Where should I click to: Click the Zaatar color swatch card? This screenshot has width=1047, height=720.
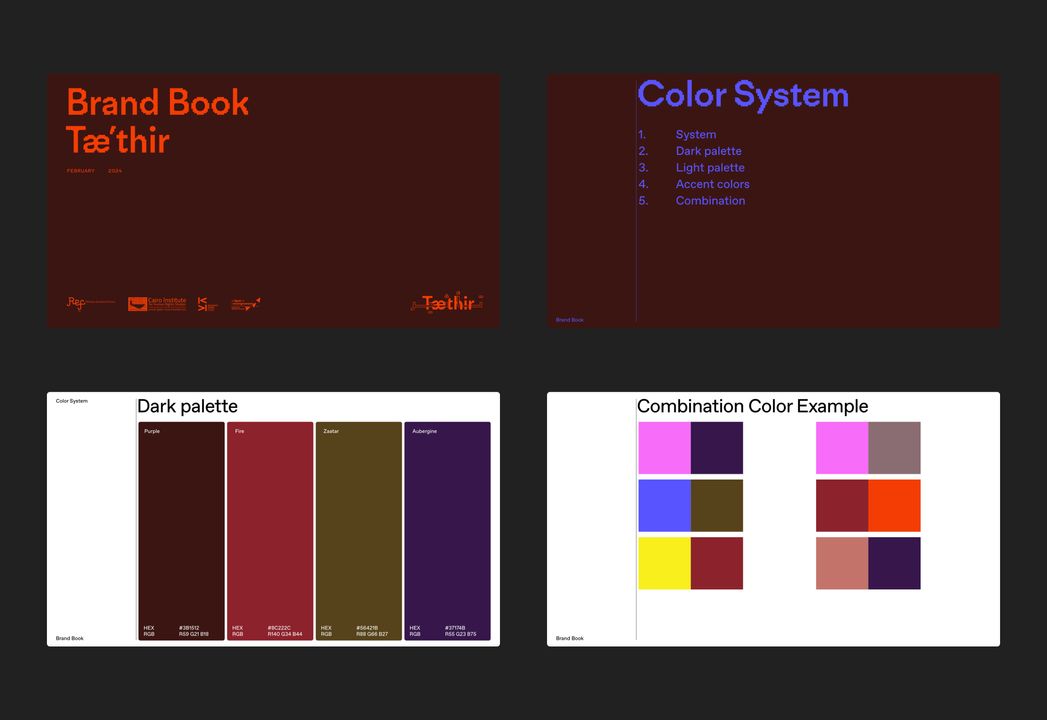pyautogui.click(x=358, y=530)
